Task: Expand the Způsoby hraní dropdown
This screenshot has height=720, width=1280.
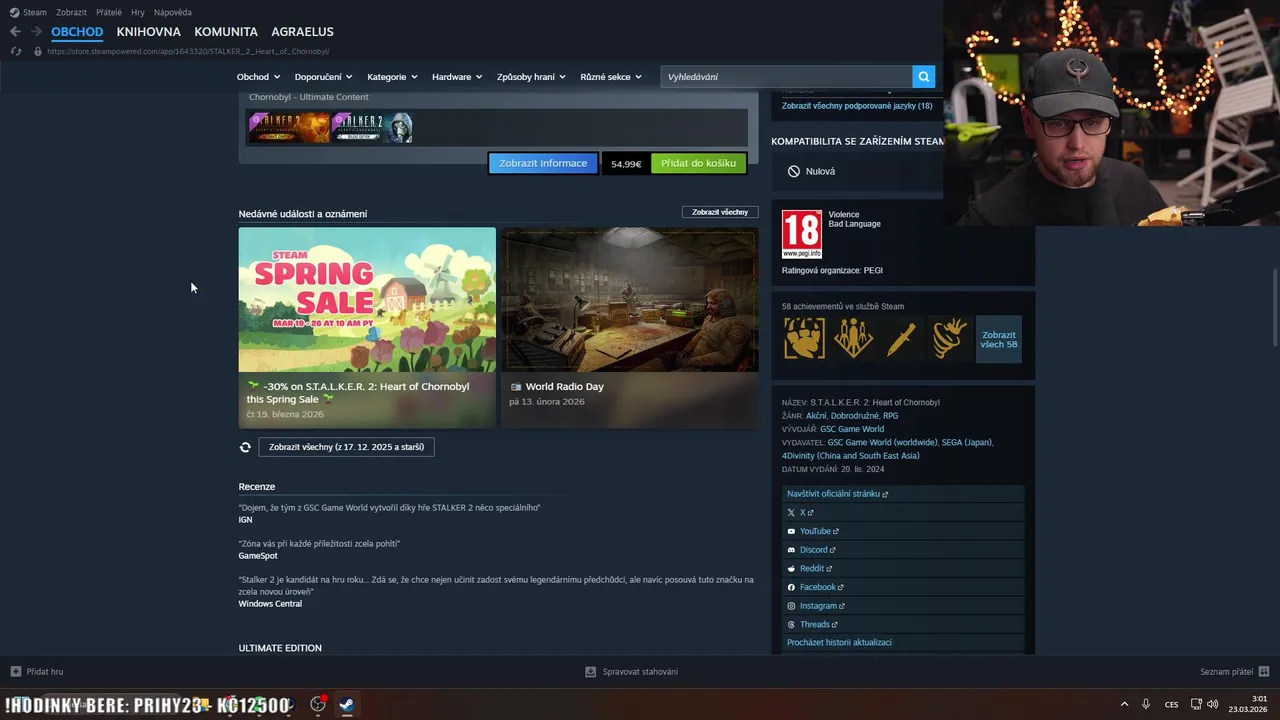Action: [x=531, y=77]
